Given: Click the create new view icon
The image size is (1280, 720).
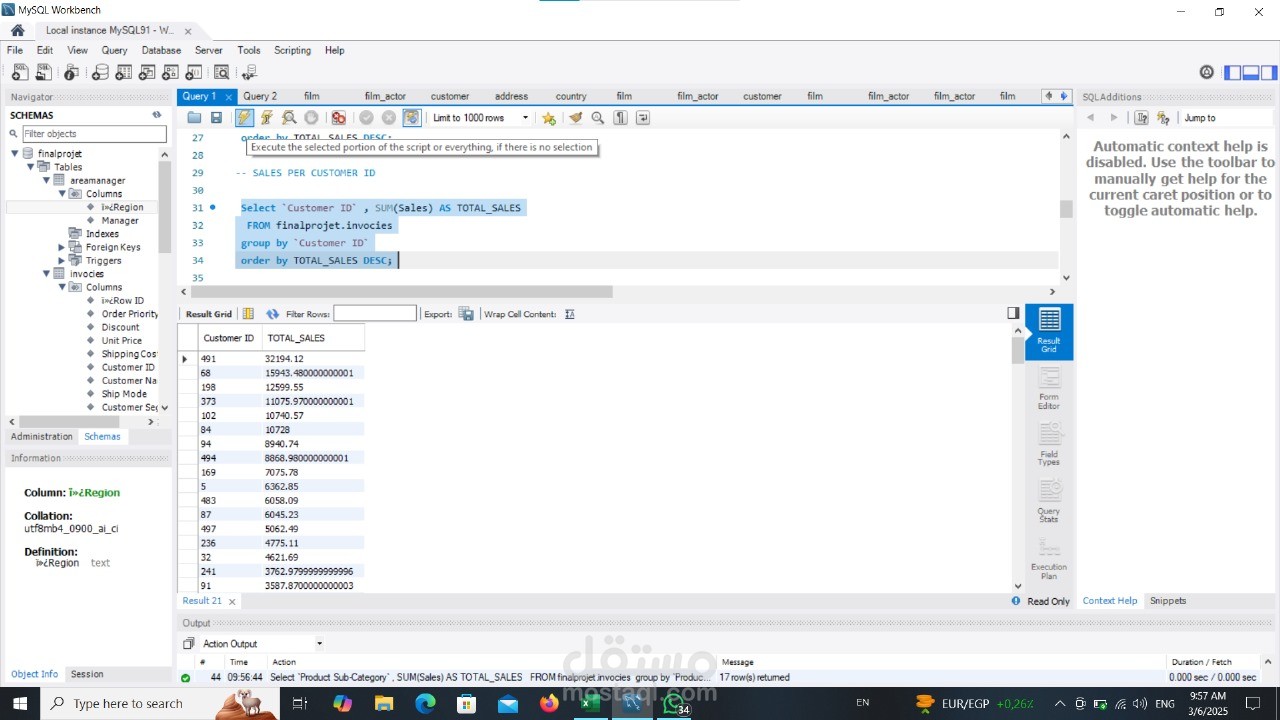Looking at the screenshot, I should click(x=147, y=72).
